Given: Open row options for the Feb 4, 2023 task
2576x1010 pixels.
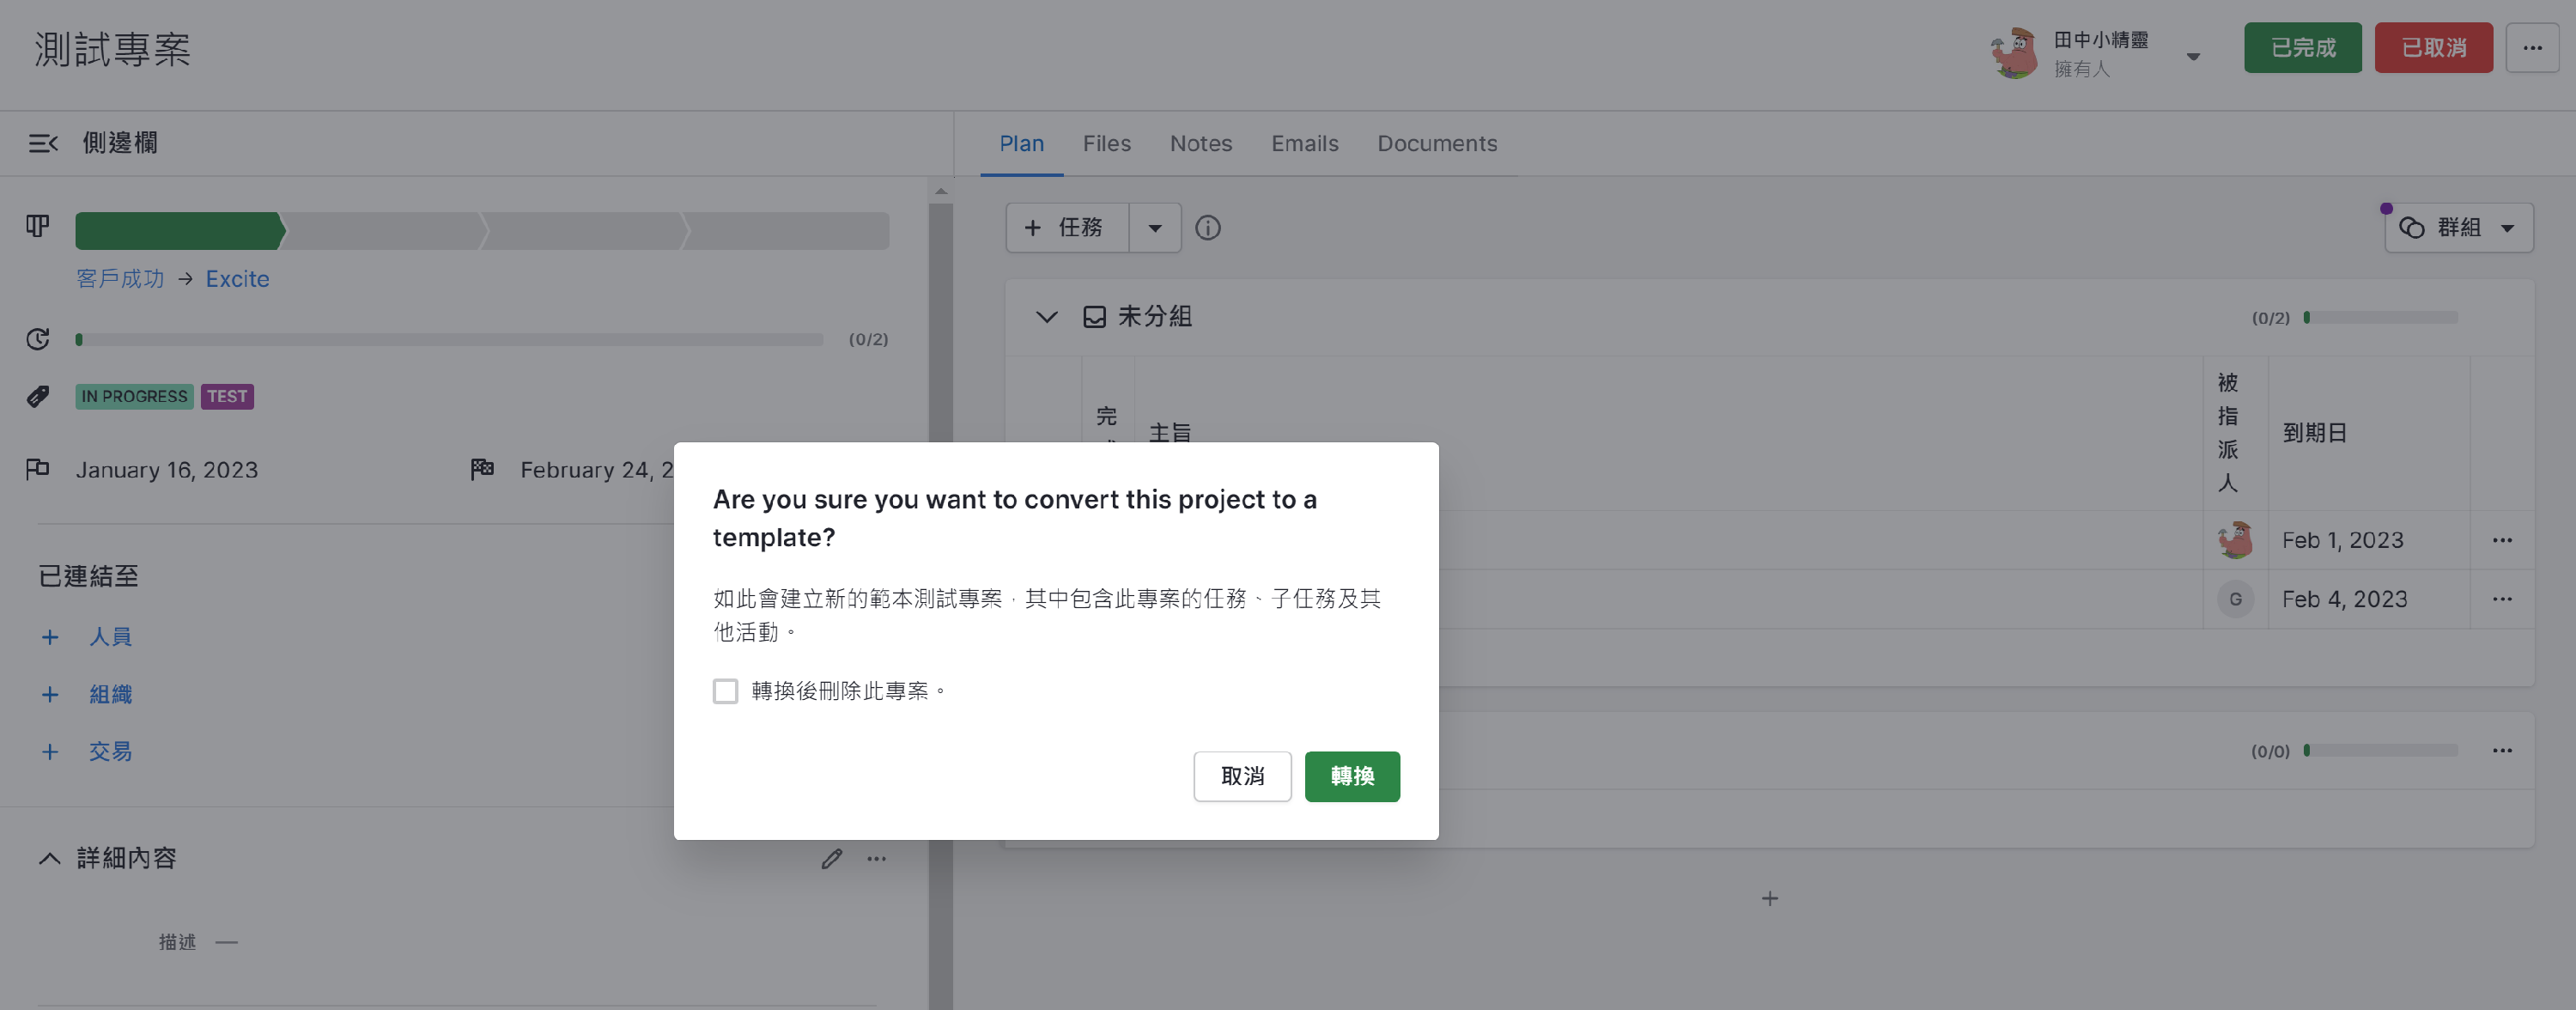Looking at the screenshot, I should pos(2501,599).
